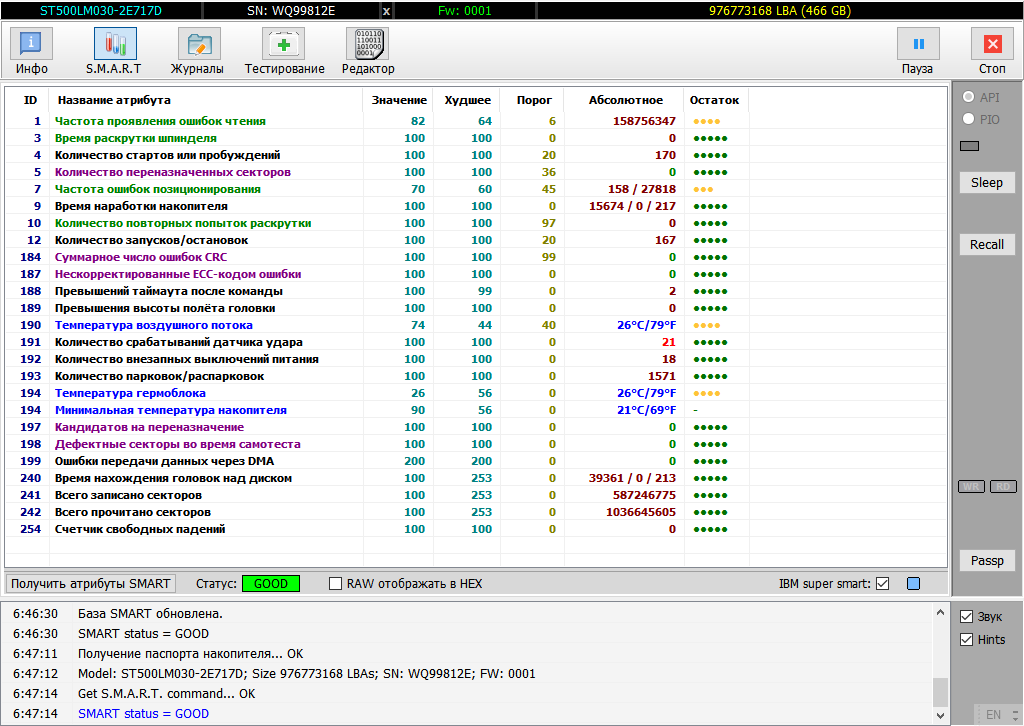Screen dimensions: 1024x726
Task: Toggle the IBM super smart checkbox
Action: [882, 584]
